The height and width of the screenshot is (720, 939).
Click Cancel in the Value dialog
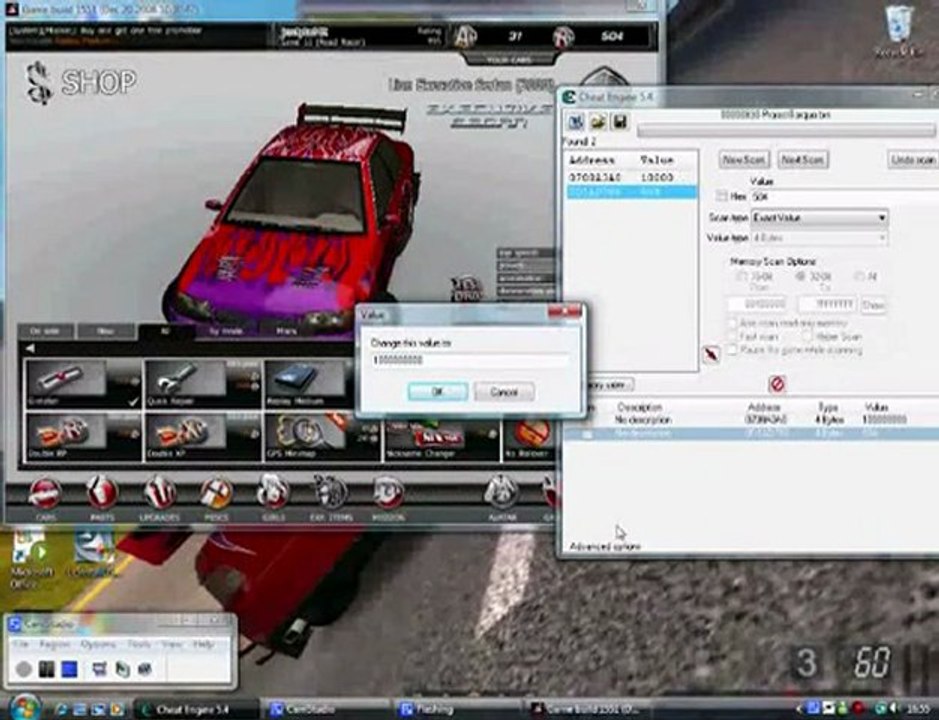coord(504,392)
